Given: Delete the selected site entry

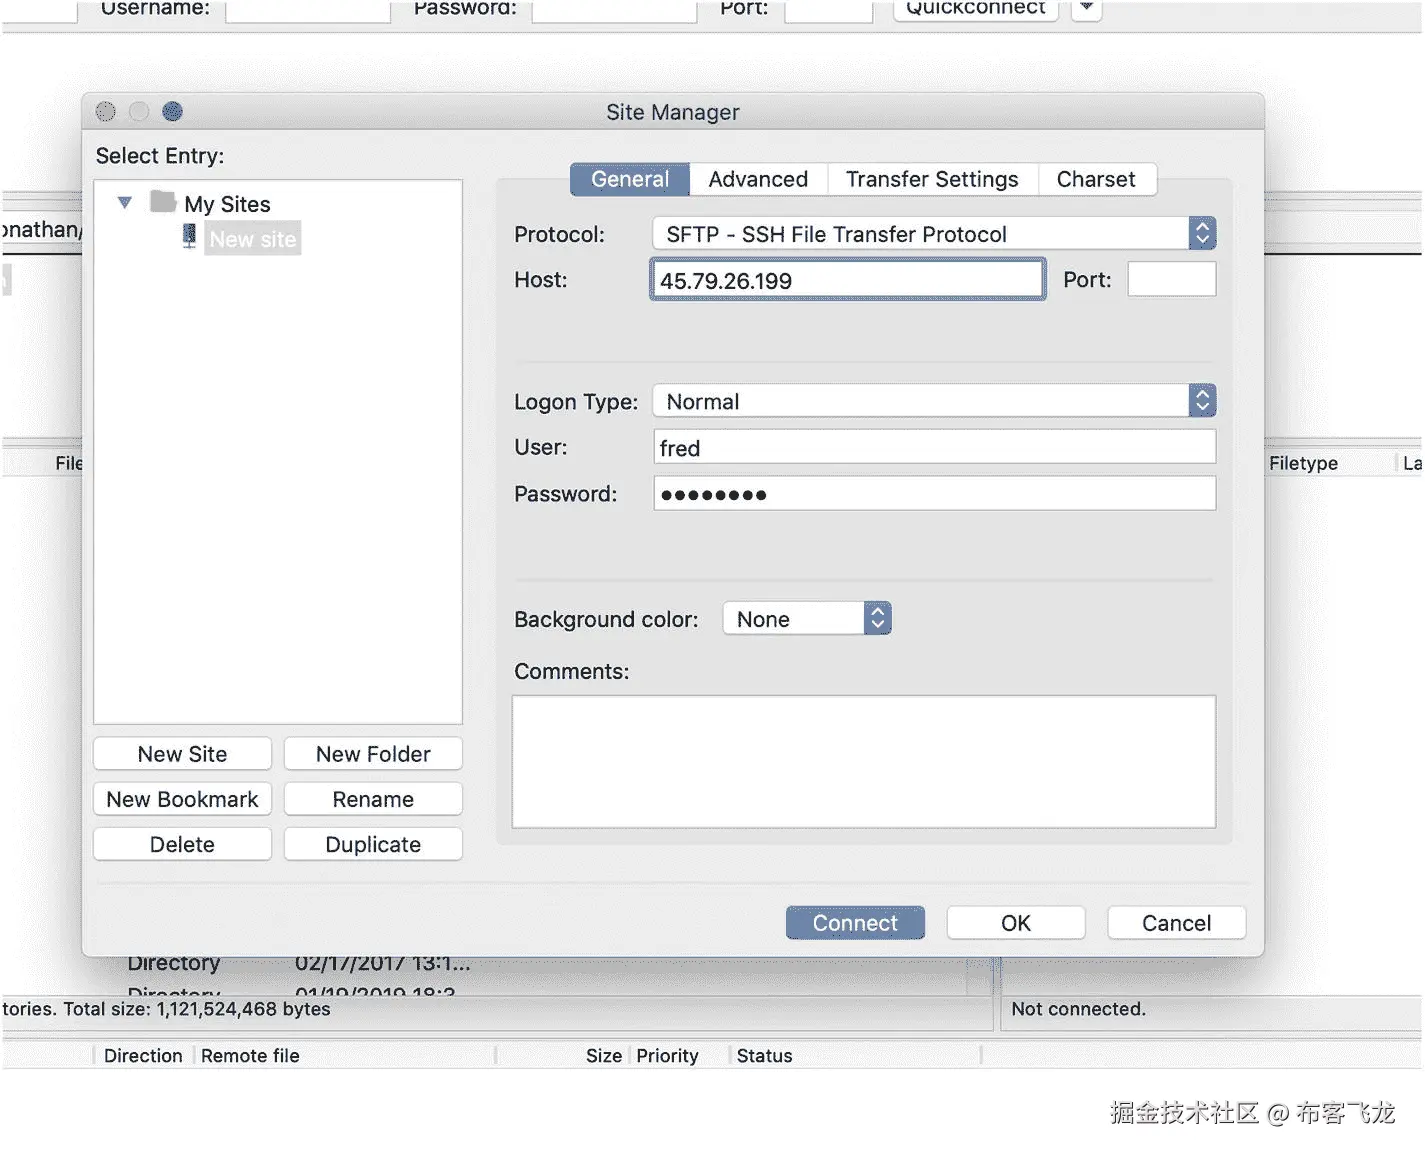Looking at the screenshot, I should click(182, 844).
